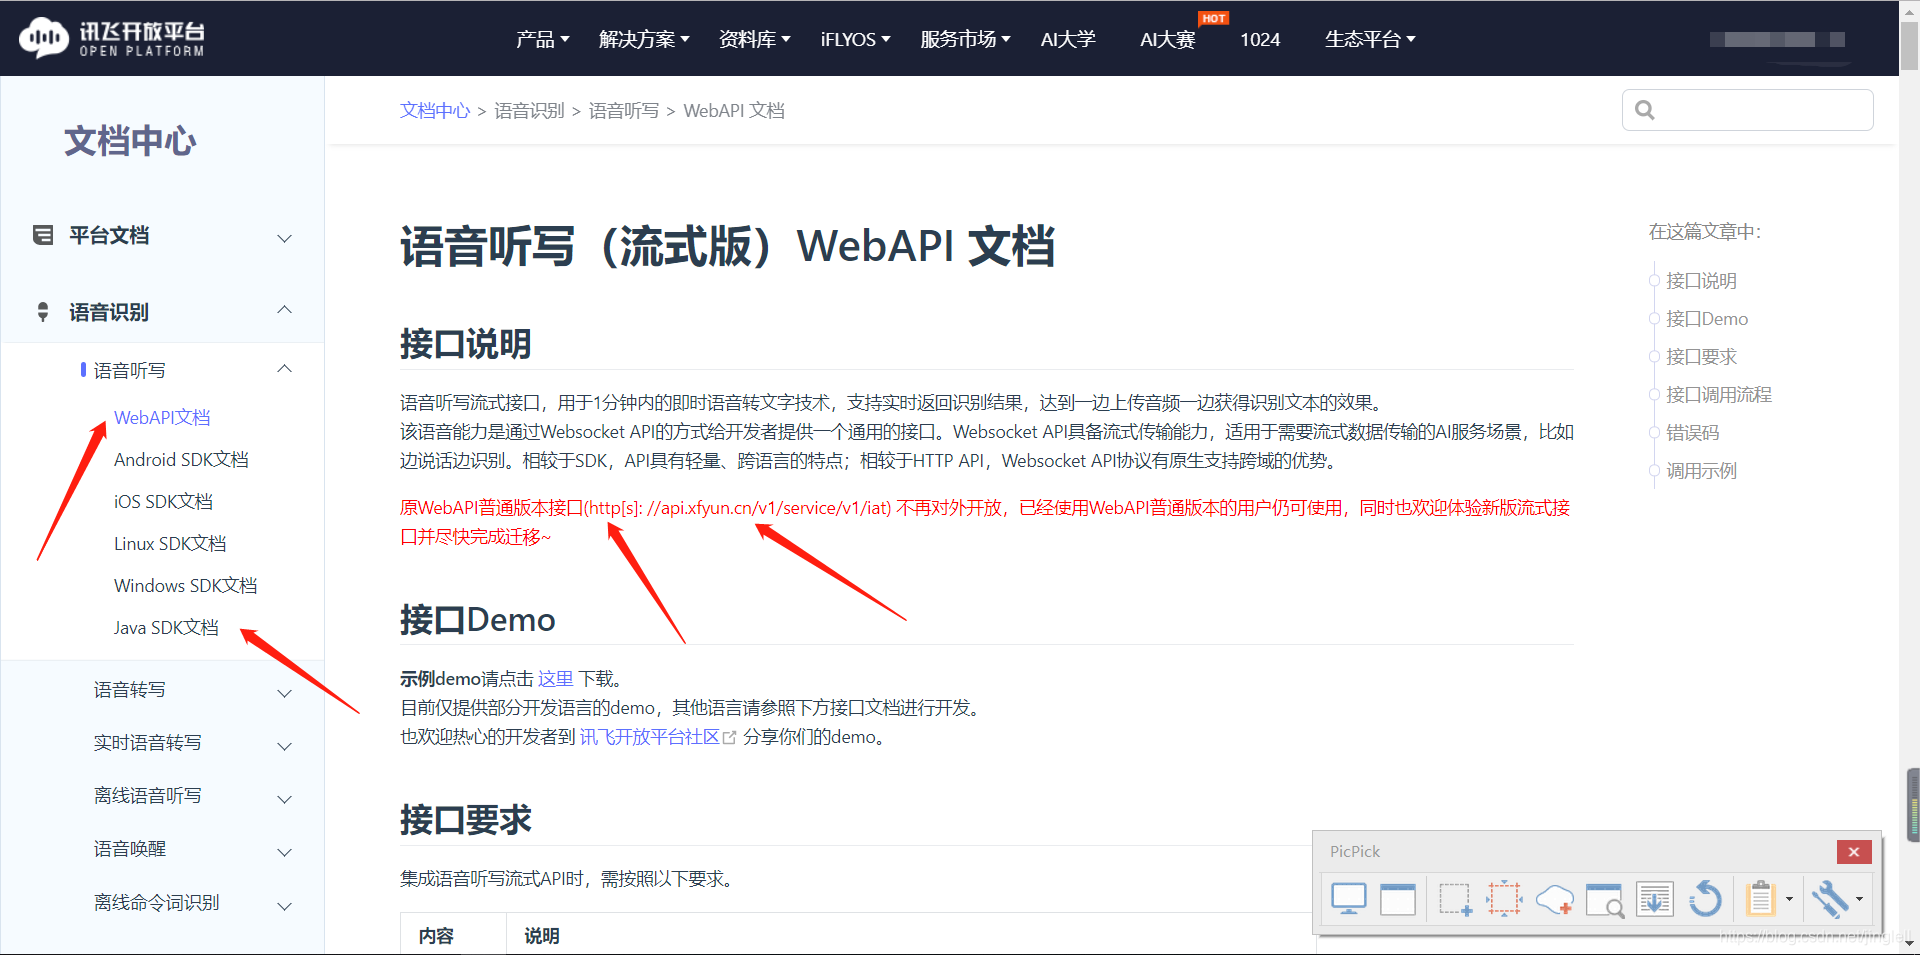1920x955 pixels.
Task: Go to AI大学 in navigation
Action: tap(1068, 39)
